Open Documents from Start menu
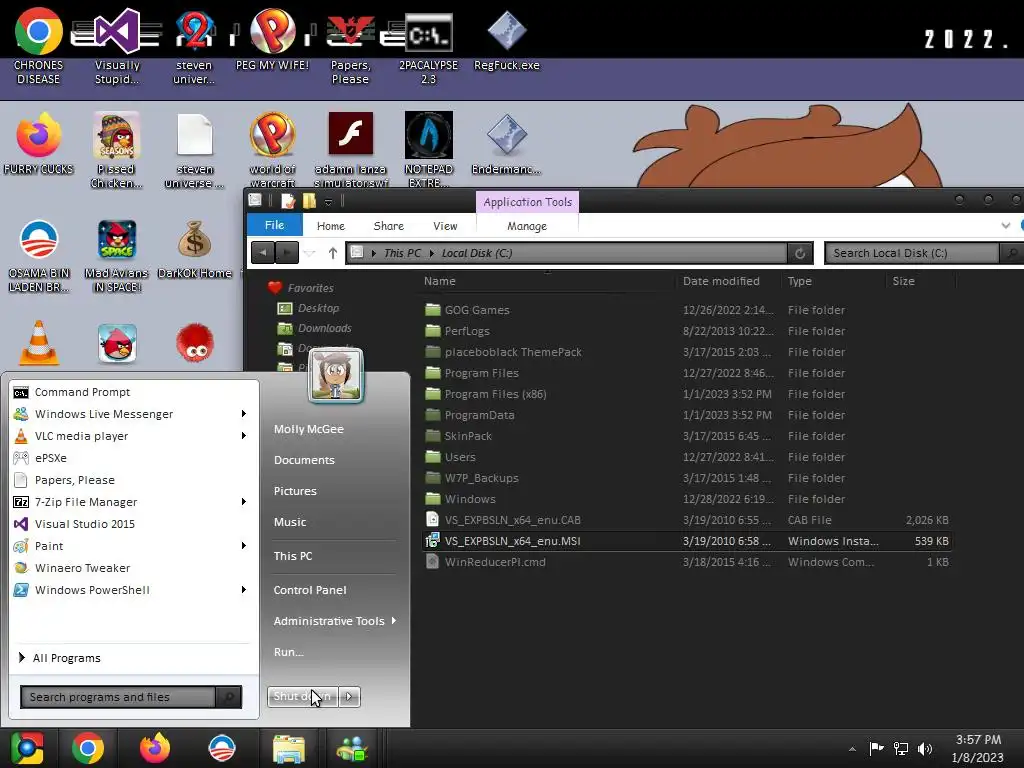The height and width of the screenshot is (768, 1024). 304,460
